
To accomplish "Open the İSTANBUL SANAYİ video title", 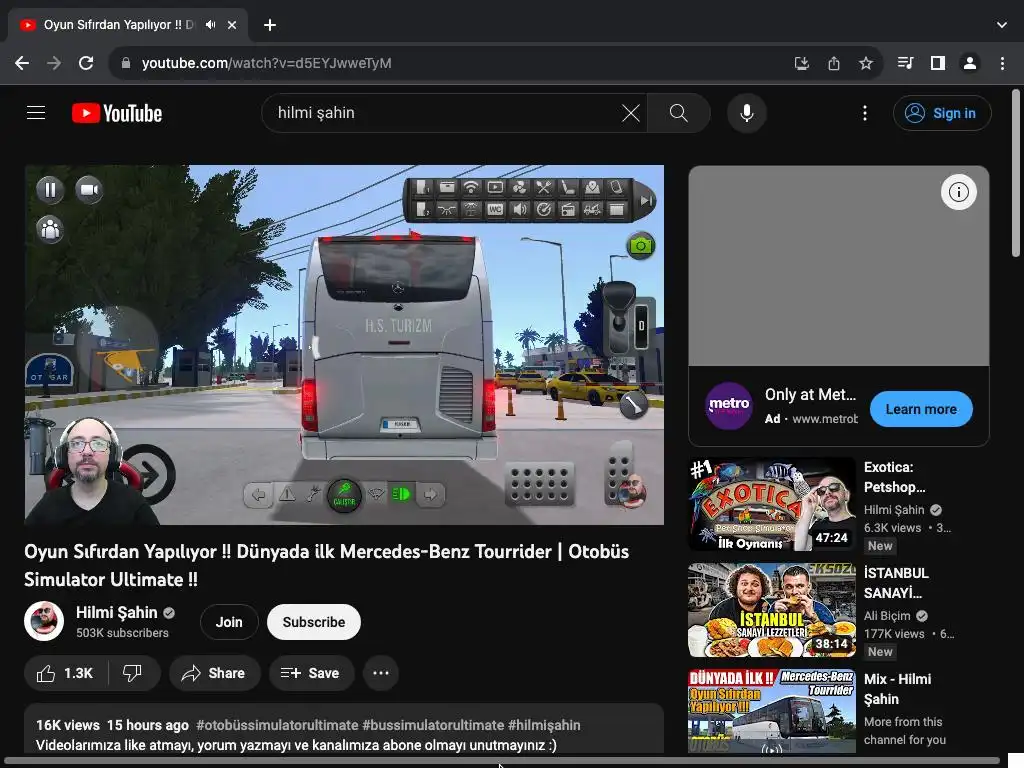I will [895, 583].
